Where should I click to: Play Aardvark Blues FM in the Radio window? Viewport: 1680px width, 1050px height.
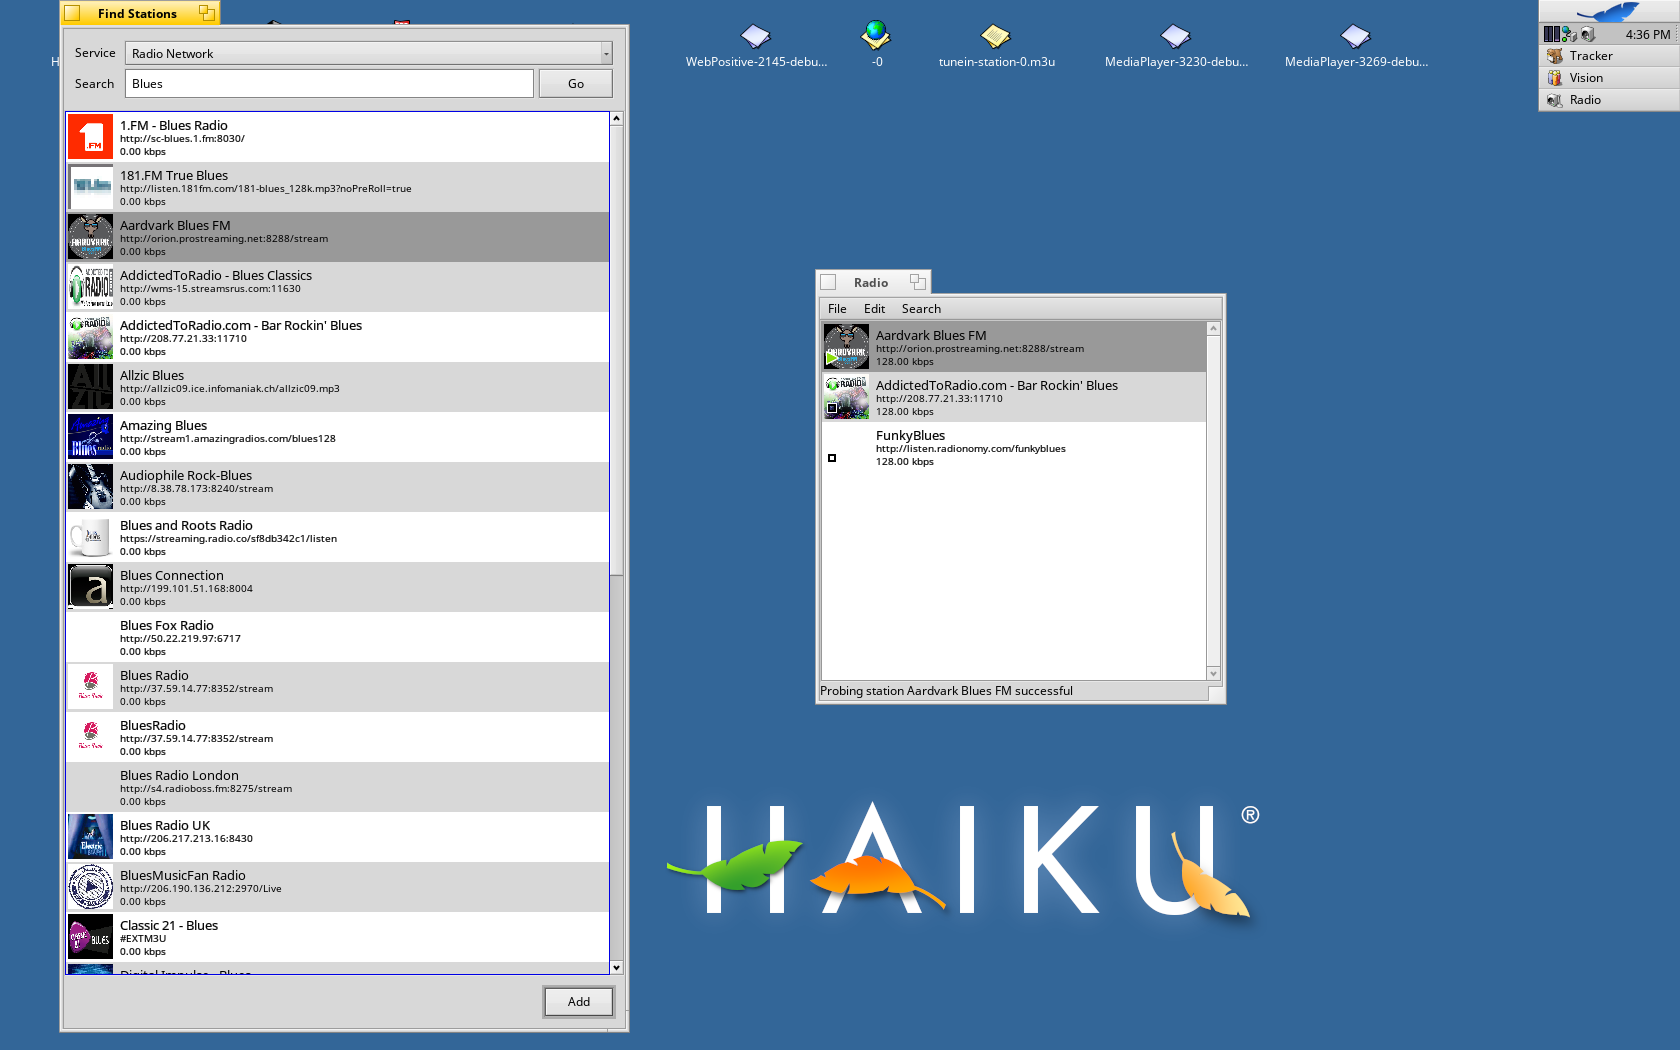tap(832, 357)
